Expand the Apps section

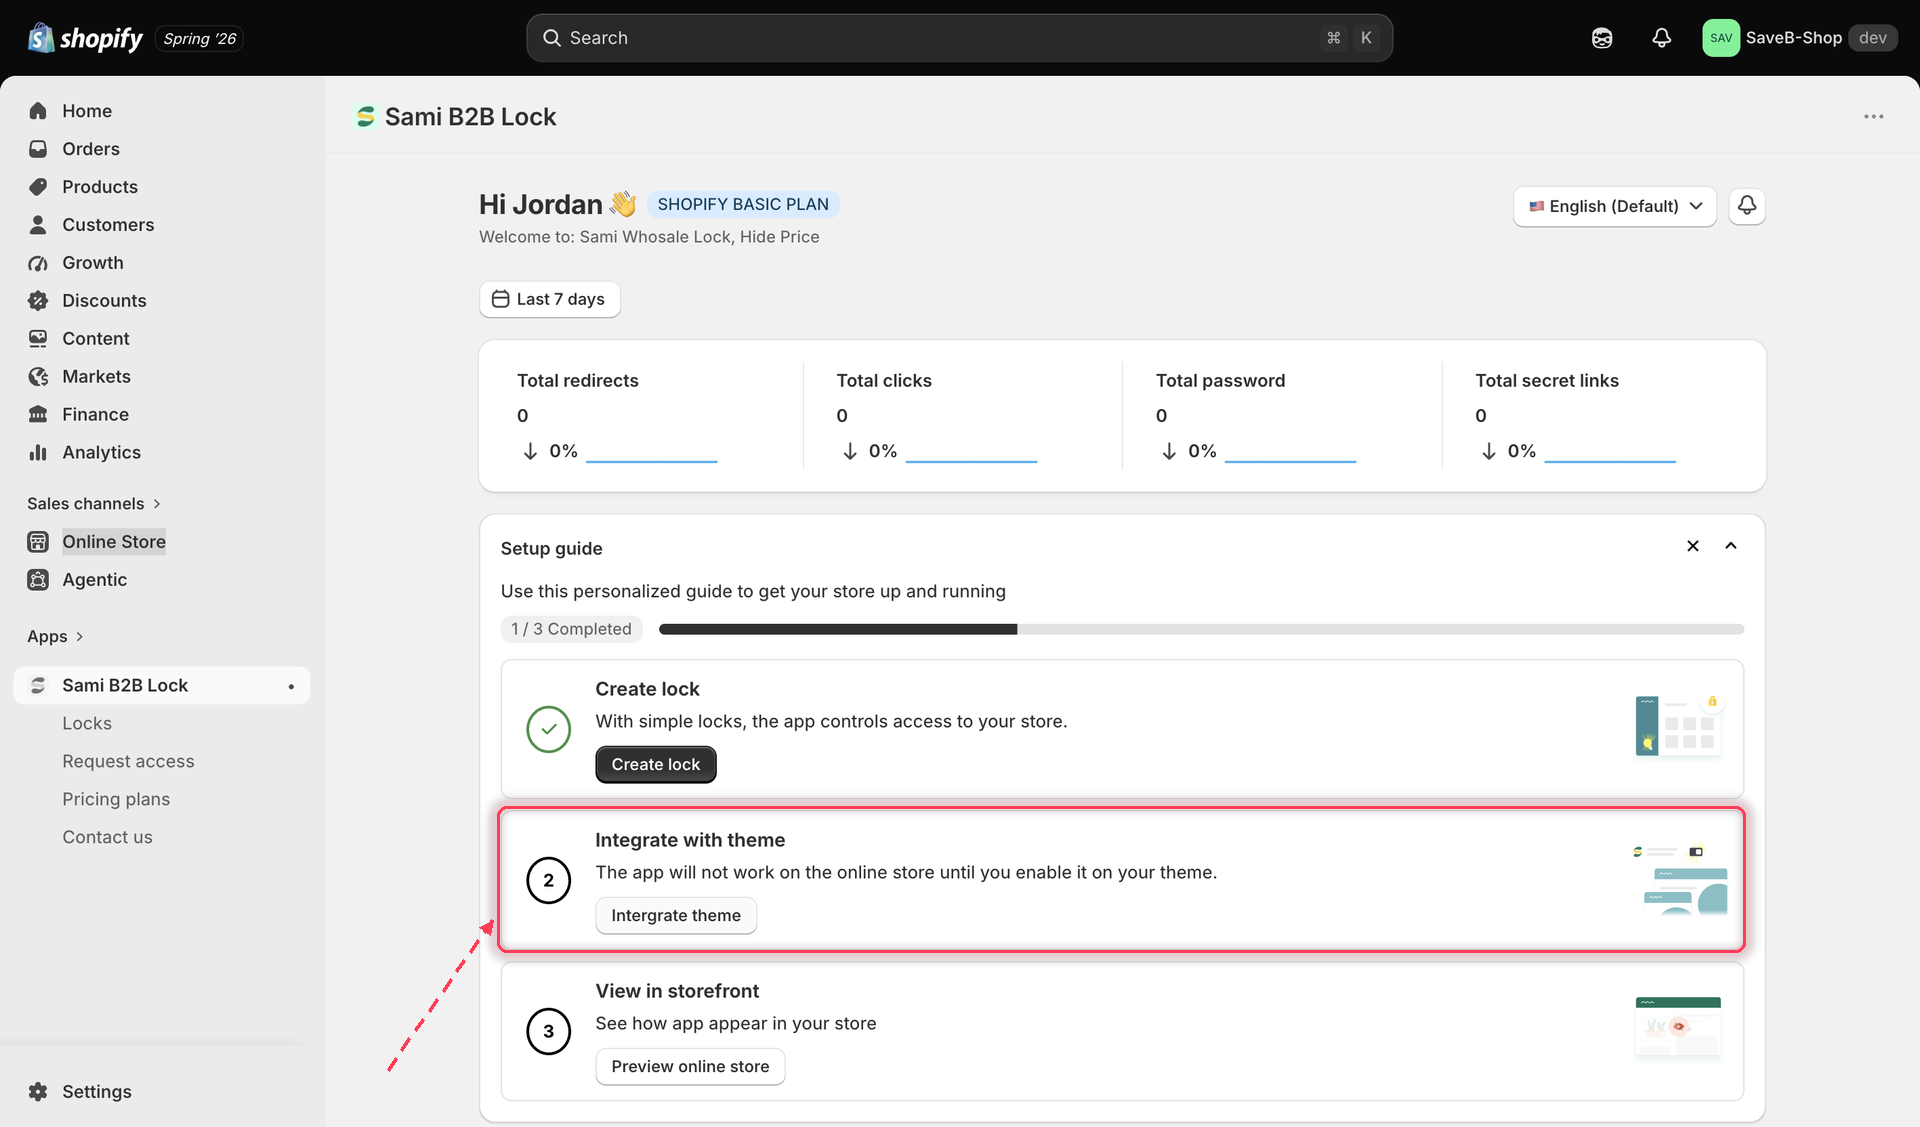pos(55,637)
